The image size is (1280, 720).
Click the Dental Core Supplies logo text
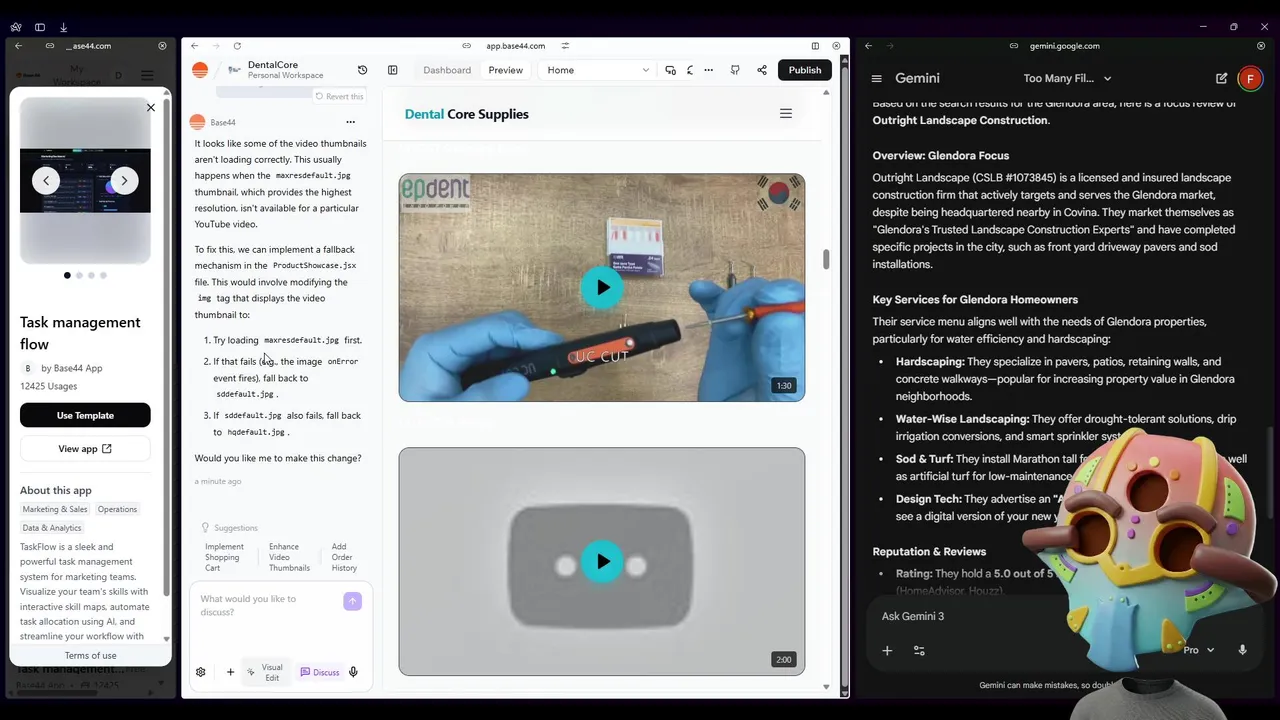tap(466, 114)
